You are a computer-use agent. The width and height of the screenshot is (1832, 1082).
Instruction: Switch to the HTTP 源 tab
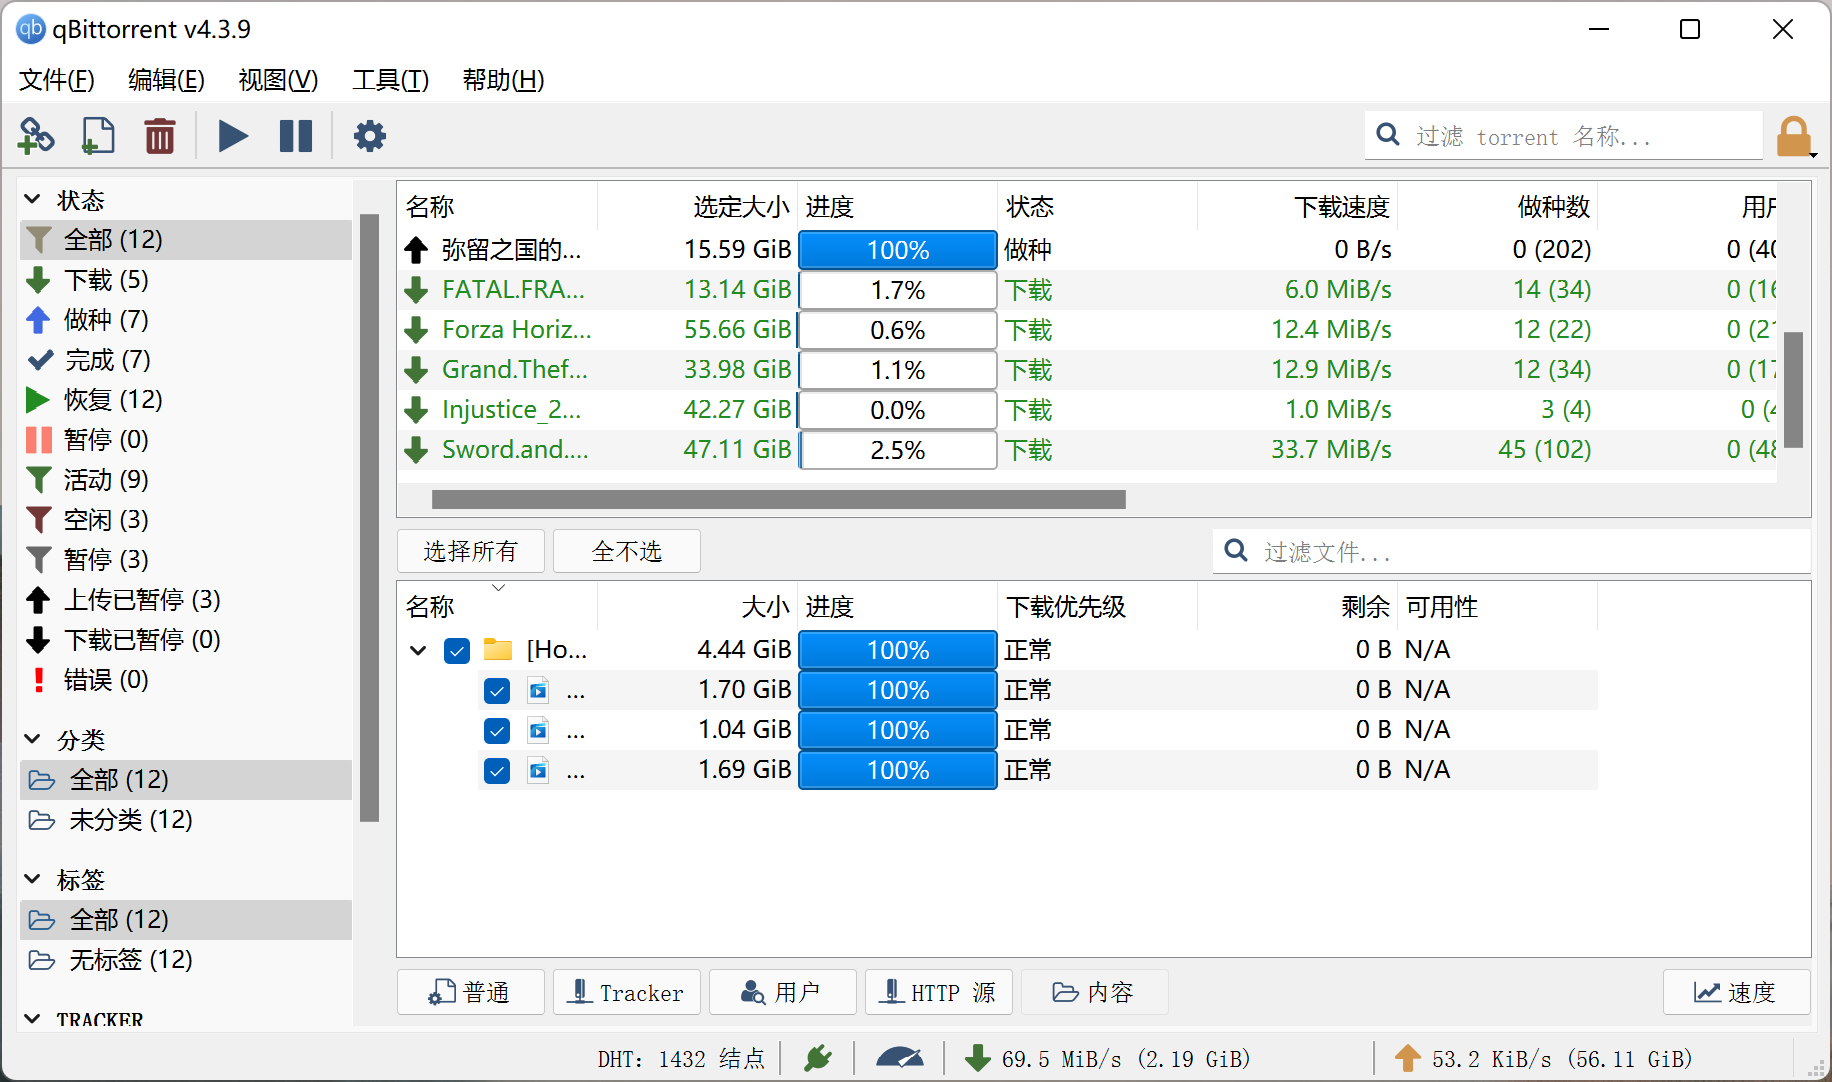coord(939,992)
